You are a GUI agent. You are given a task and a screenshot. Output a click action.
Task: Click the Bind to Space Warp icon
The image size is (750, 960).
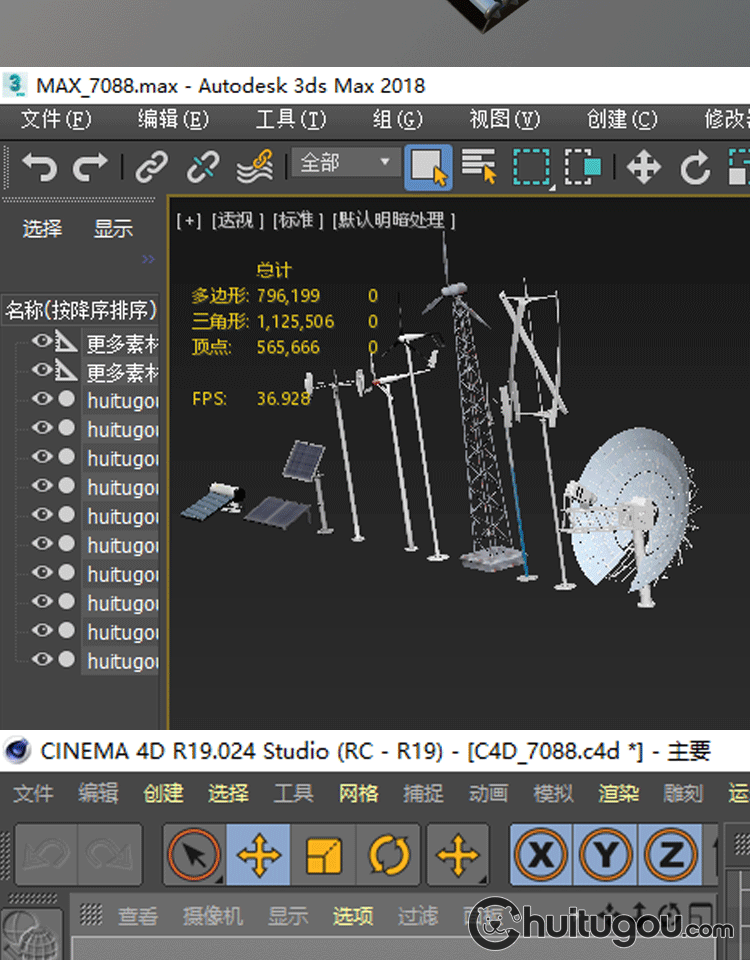[x=255, y=166]
